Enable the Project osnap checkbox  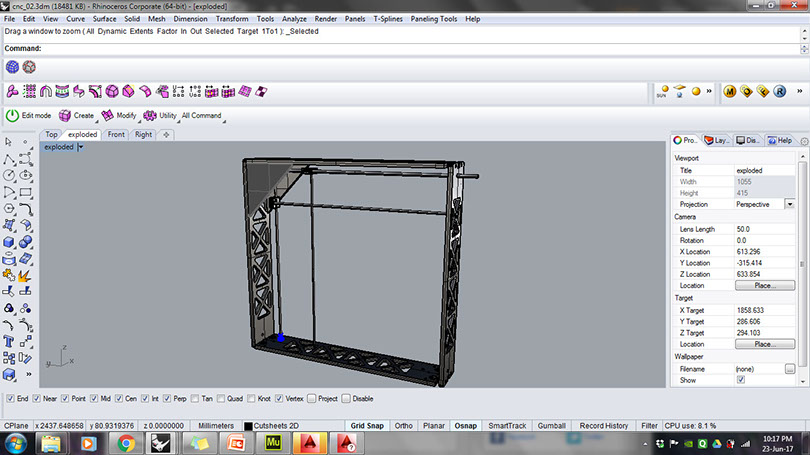[311, 399]
